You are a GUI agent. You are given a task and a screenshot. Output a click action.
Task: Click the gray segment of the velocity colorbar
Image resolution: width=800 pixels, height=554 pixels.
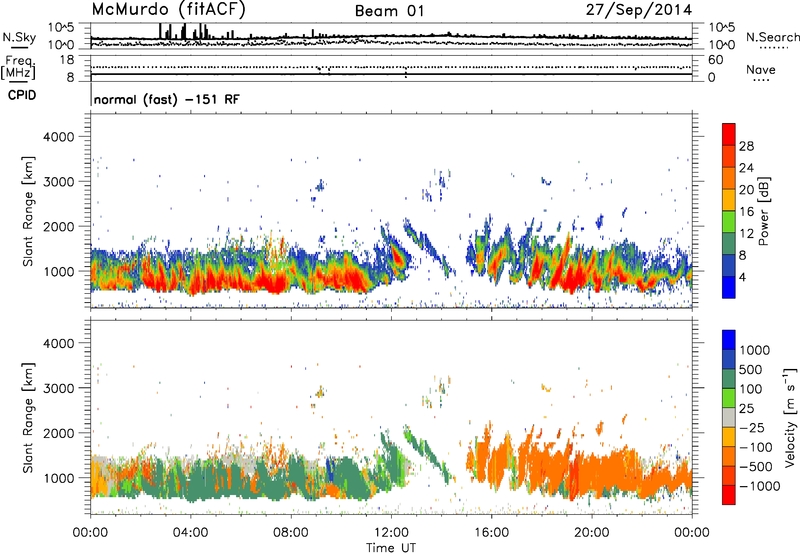click(x=729, y=417)
